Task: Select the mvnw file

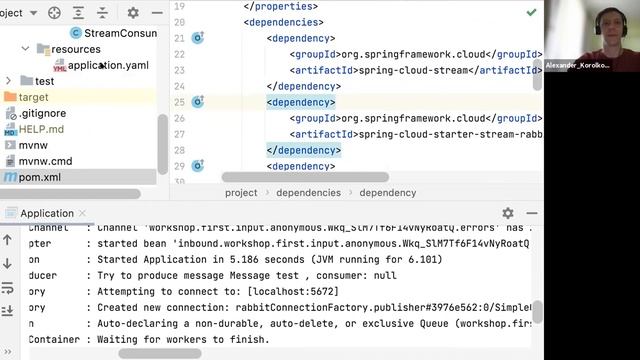Action: [26, 145]
